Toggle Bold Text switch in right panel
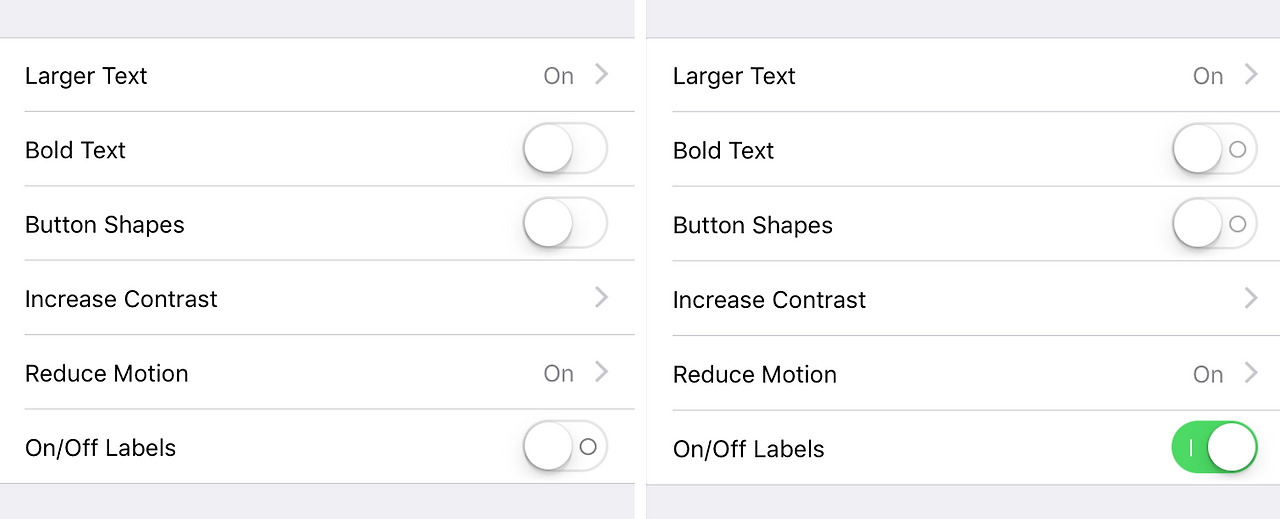The image size is (1280, 519). tap(1214, 149)
